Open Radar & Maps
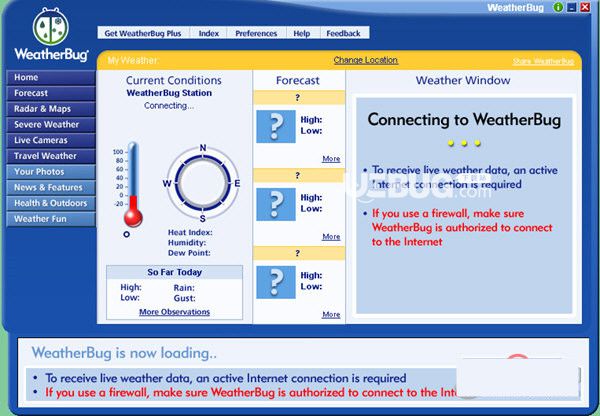The width and height of the screenshot is (600, 416). click(51, 109)
